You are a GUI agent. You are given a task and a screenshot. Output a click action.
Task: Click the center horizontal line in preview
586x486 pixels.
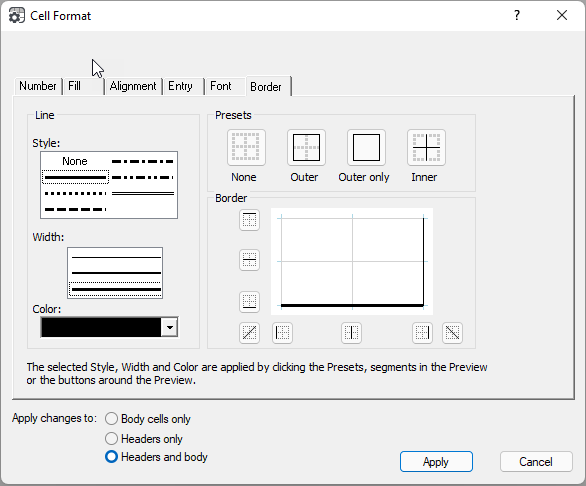pos(352,261)
